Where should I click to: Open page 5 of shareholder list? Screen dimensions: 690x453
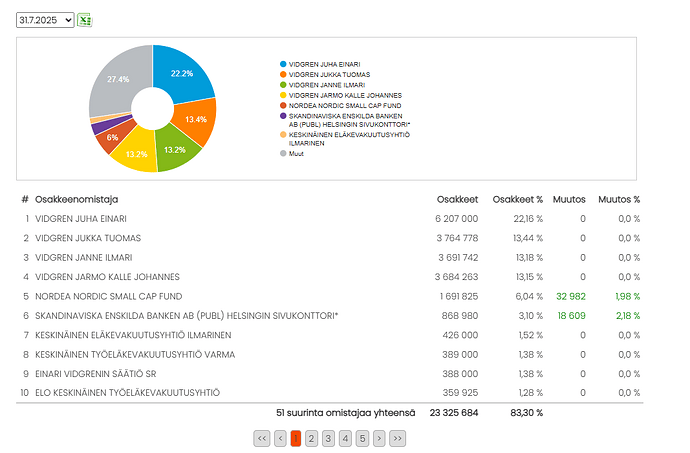[x=362, y=438]
